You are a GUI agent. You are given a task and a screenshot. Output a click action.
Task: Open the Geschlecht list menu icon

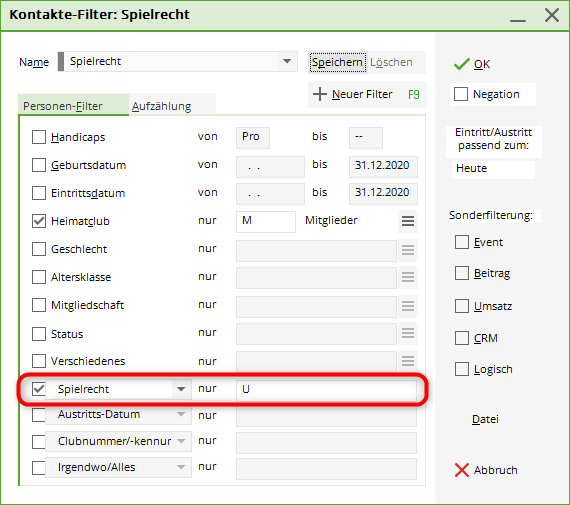pyautogui.click(x=408, y=250)
